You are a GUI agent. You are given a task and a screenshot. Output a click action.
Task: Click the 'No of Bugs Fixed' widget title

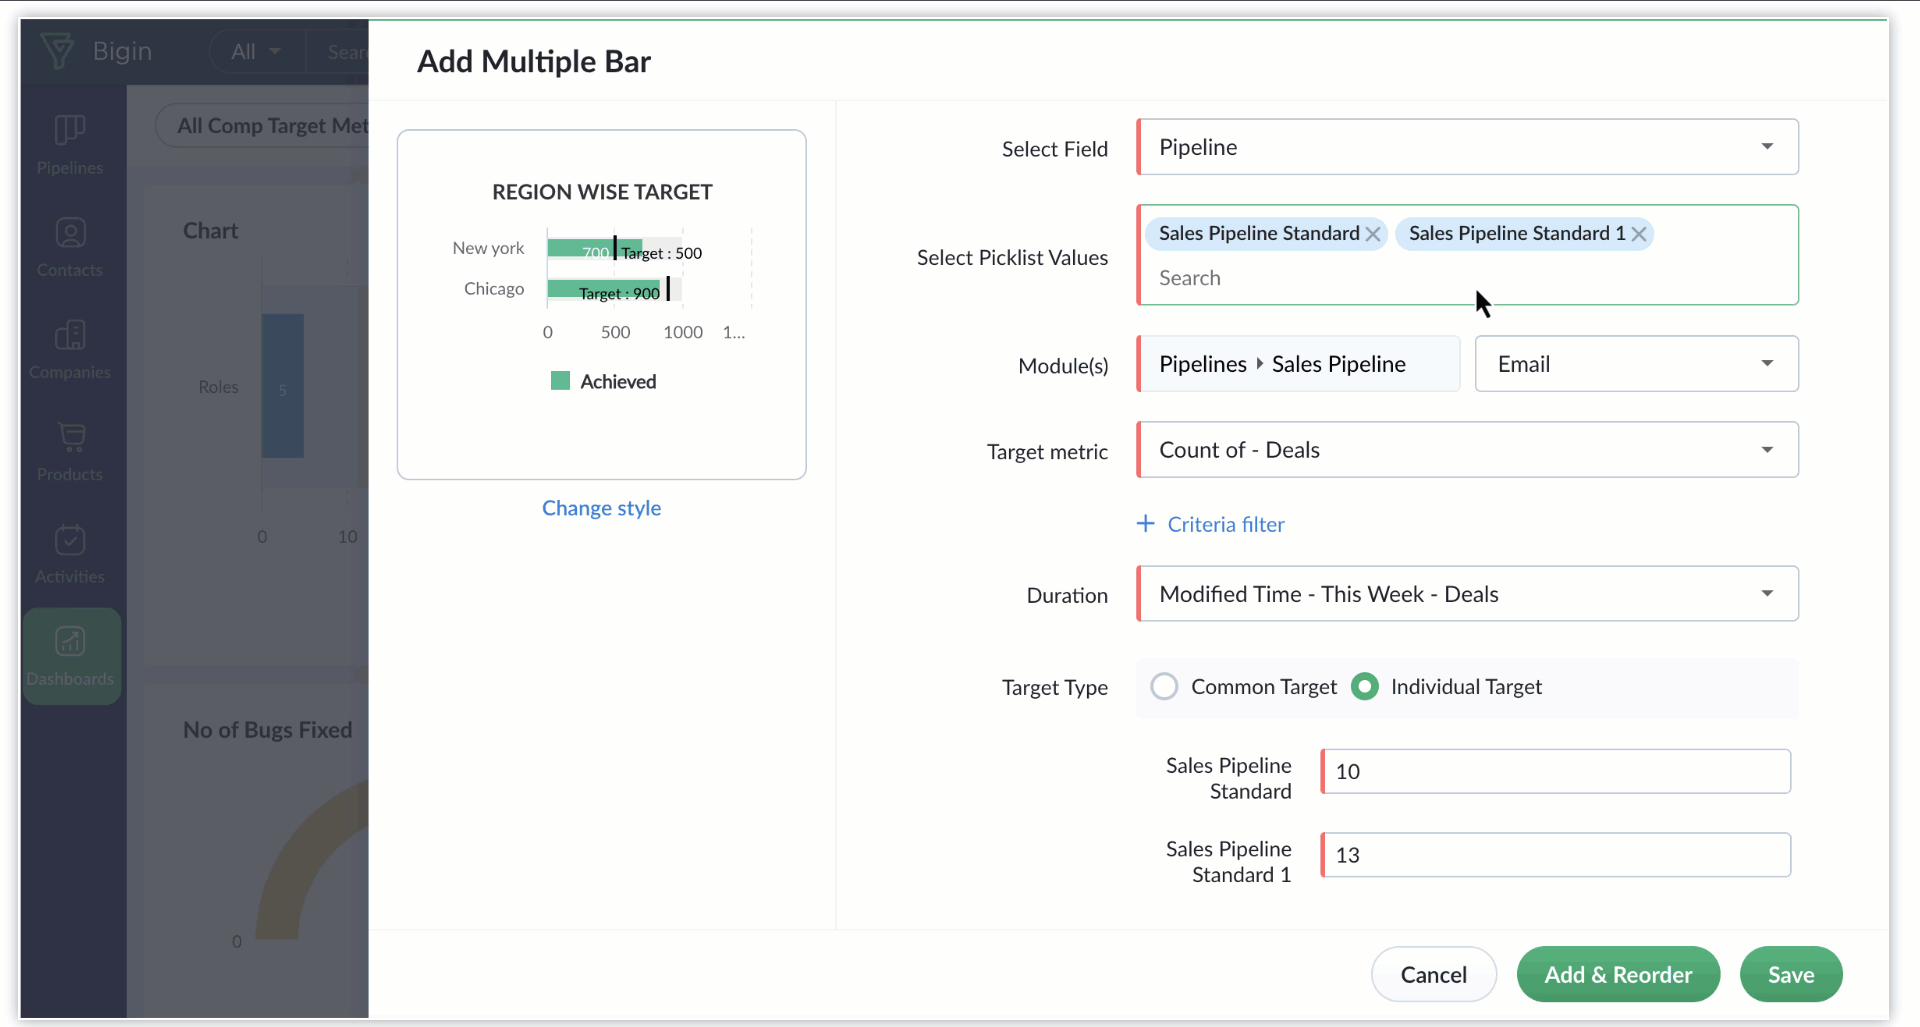(x=267, y=730)
